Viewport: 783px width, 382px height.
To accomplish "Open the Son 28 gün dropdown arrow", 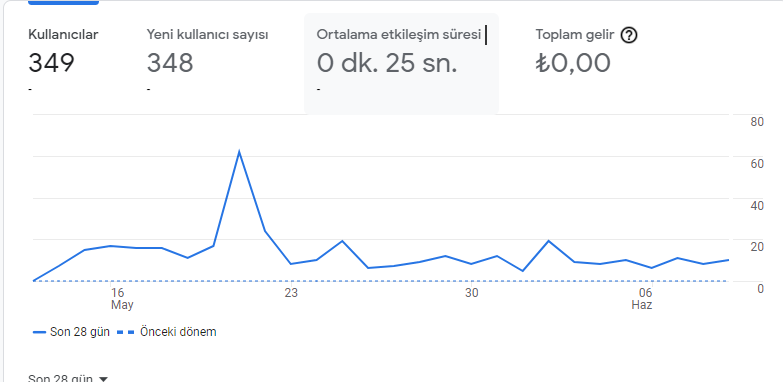I will (103, 379).
